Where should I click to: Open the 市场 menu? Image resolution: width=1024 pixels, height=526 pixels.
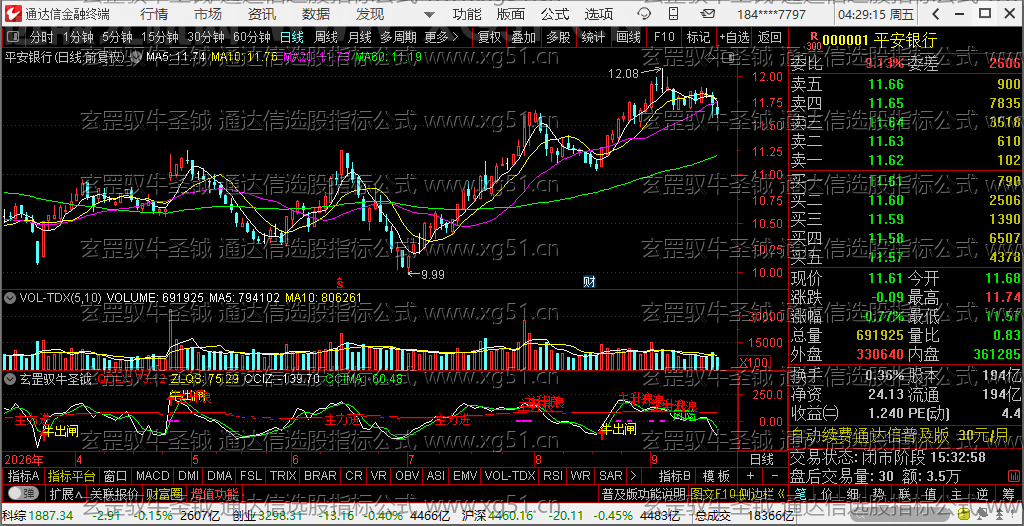point(208,14)
